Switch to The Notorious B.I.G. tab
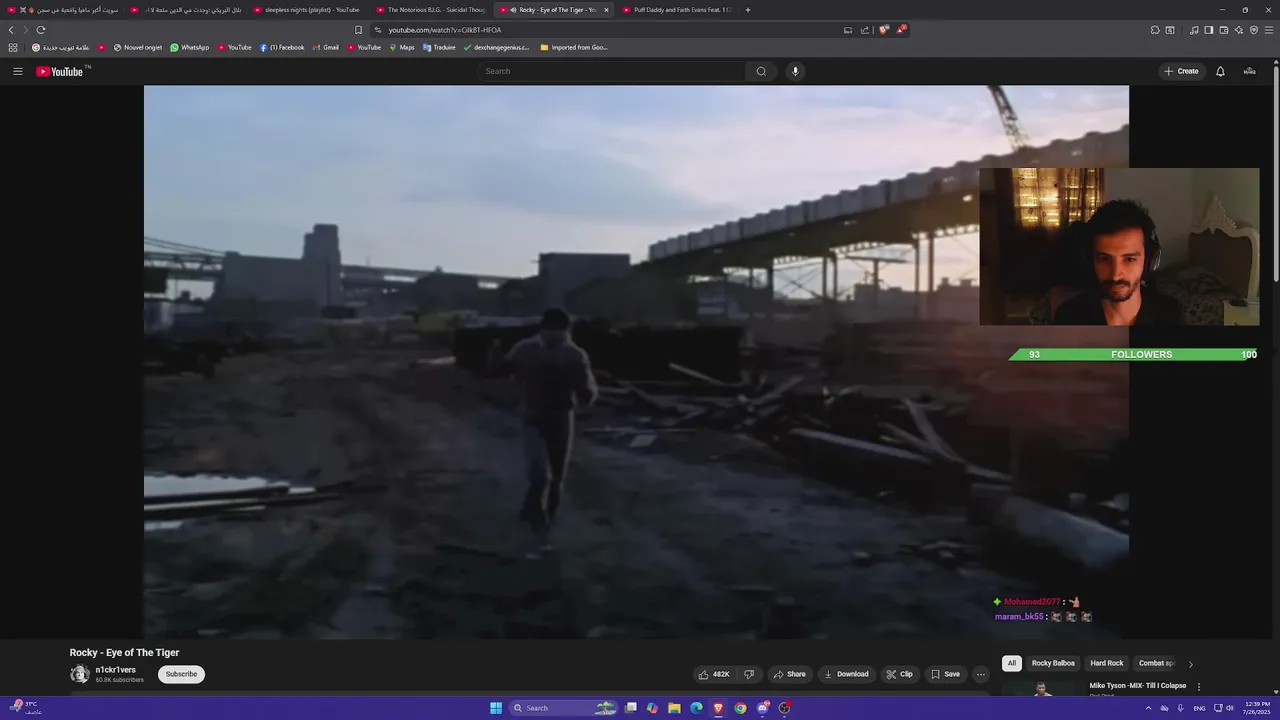The image size is (1280, 720). click(x=430, y=10)
